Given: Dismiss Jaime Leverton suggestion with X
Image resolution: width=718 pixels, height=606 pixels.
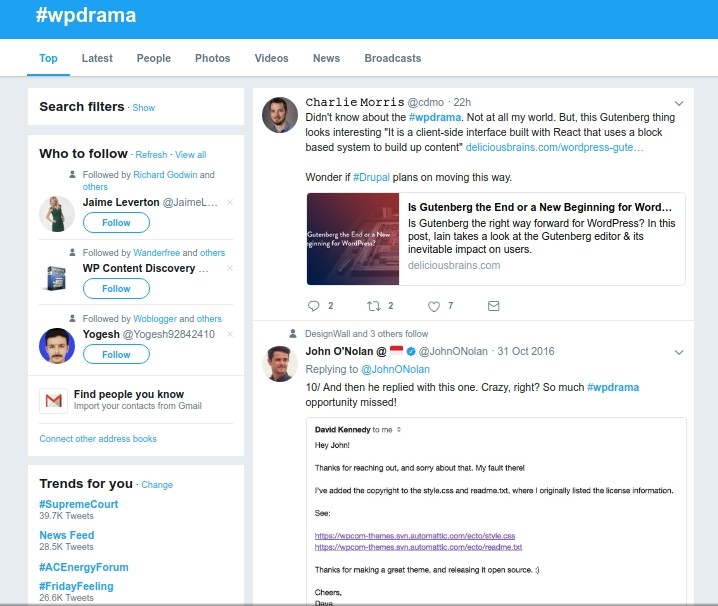Looking at the screenshot, I should point(229,202).
